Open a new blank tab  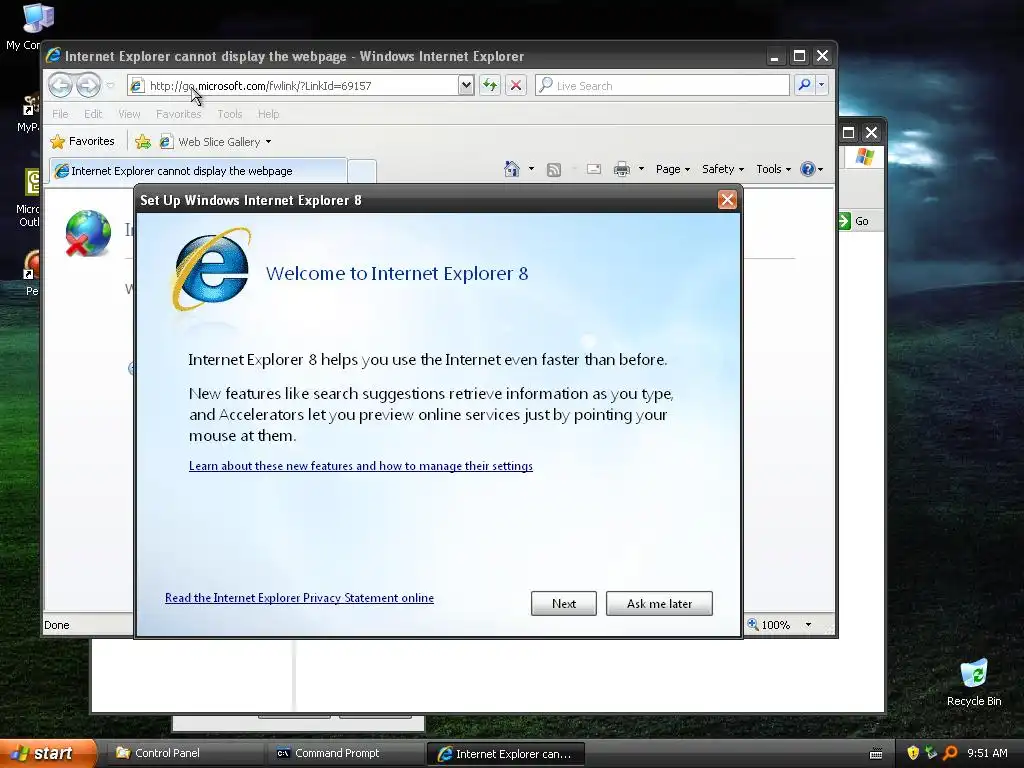click(362, 171)
